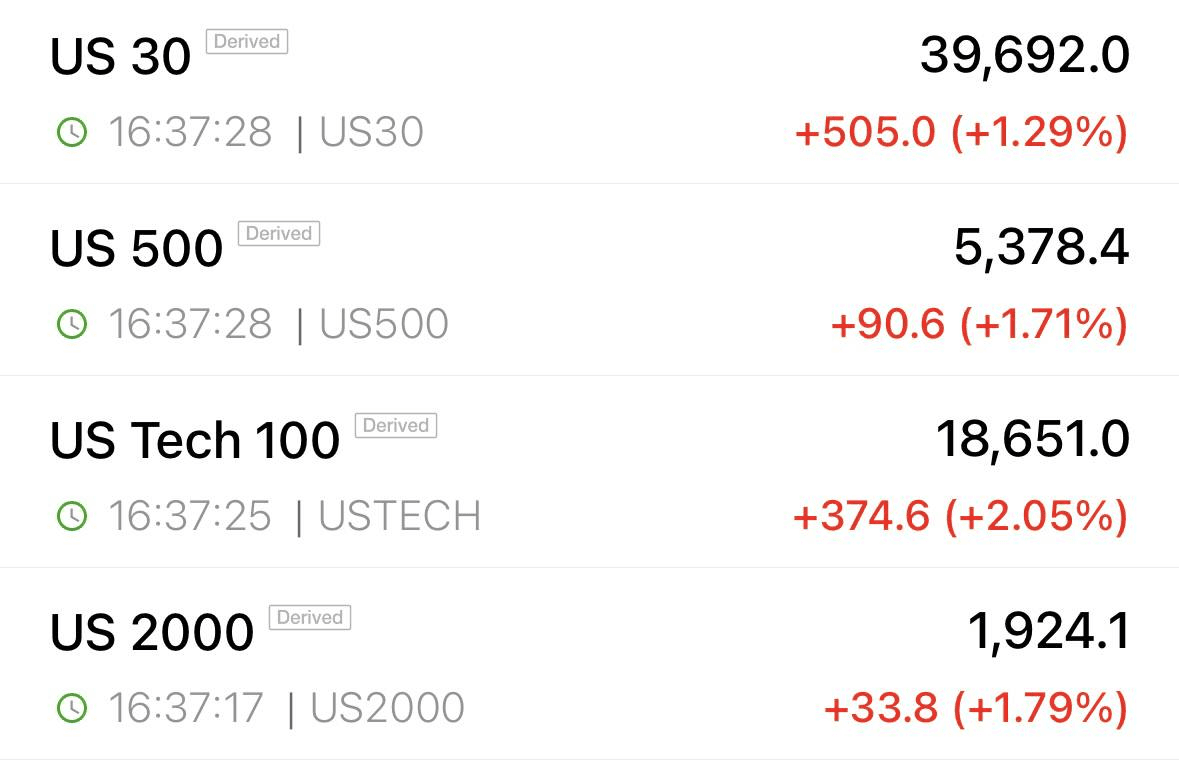This screenshot has width=1179, height=772.
Task: Click the green clock icon for US 2000
Action: (x=72, y=708)
